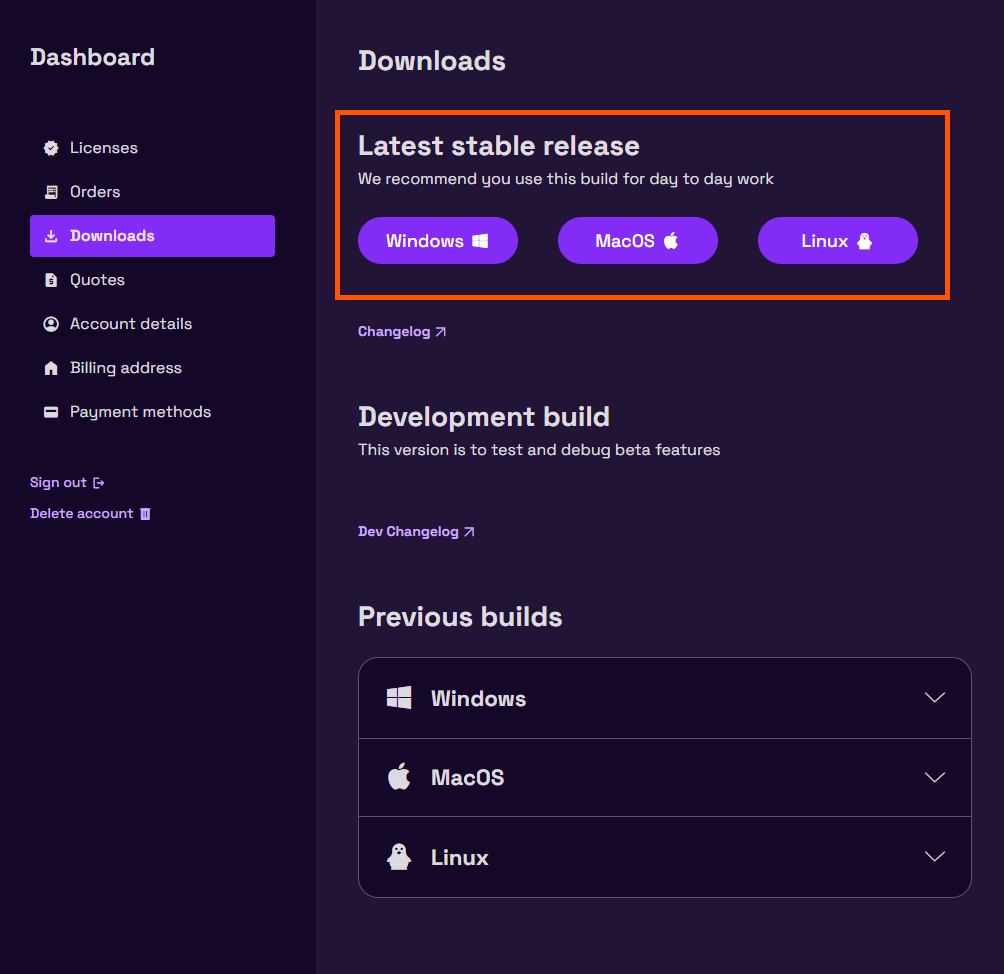The image size is (1004, 974).
Task: Select Downloads in the sidebar
Action: tap(152, 236)
